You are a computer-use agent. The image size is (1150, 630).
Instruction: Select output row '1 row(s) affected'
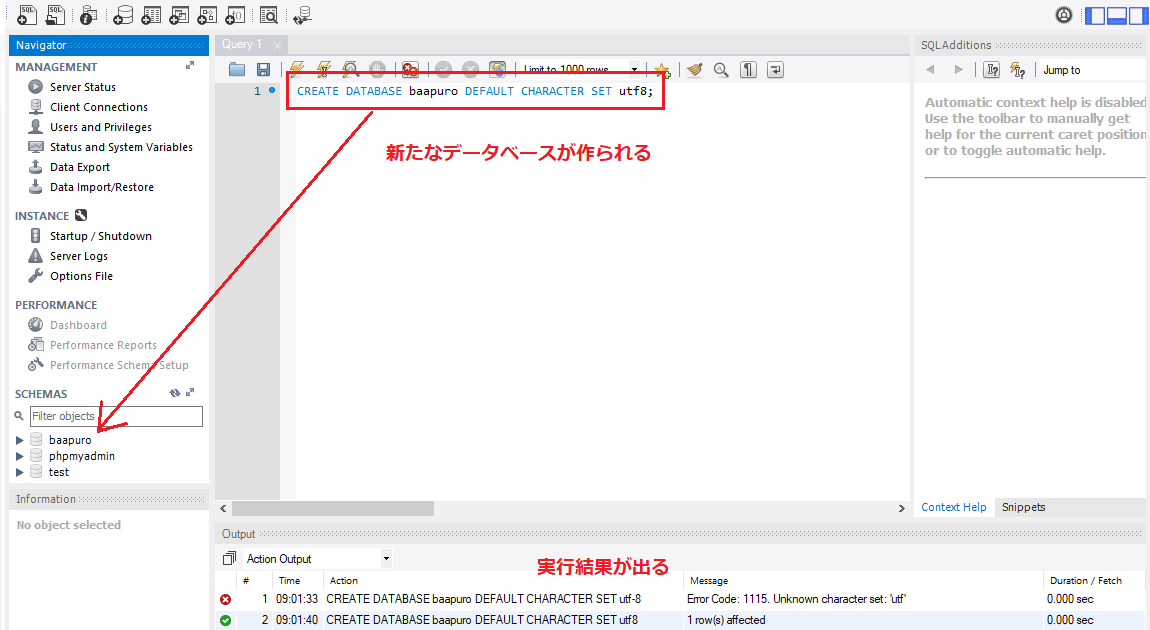(680, 620)
